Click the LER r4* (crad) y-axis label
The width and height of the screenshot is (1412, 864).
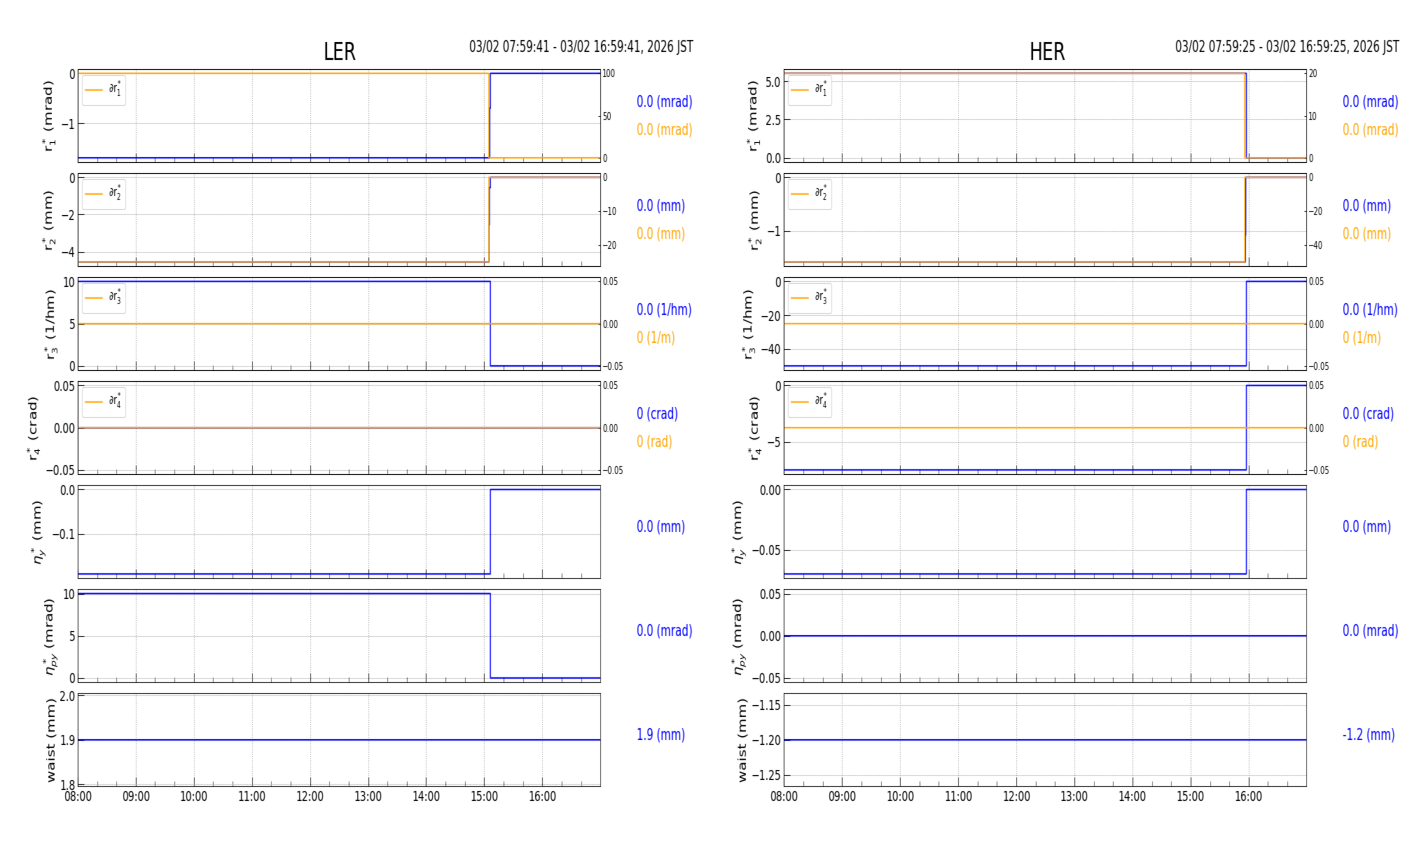pyautogui.click(x=33, y=428)
